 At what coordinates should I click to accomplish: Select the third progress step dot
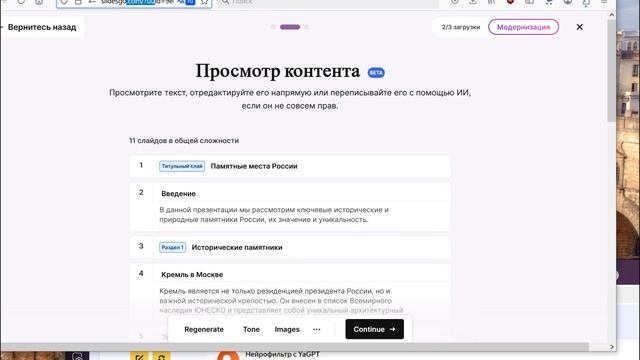307,27
